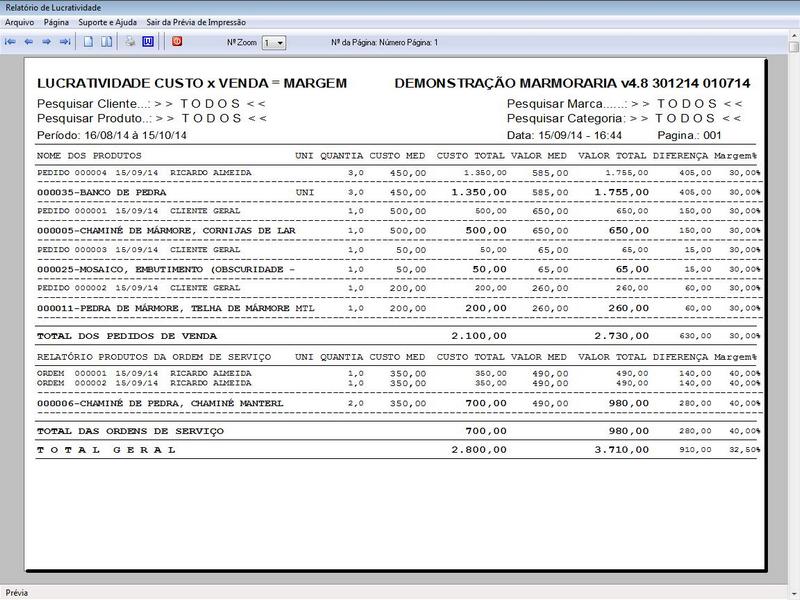Show single page view
Screen dimensions: 800x600
point(89,42)
